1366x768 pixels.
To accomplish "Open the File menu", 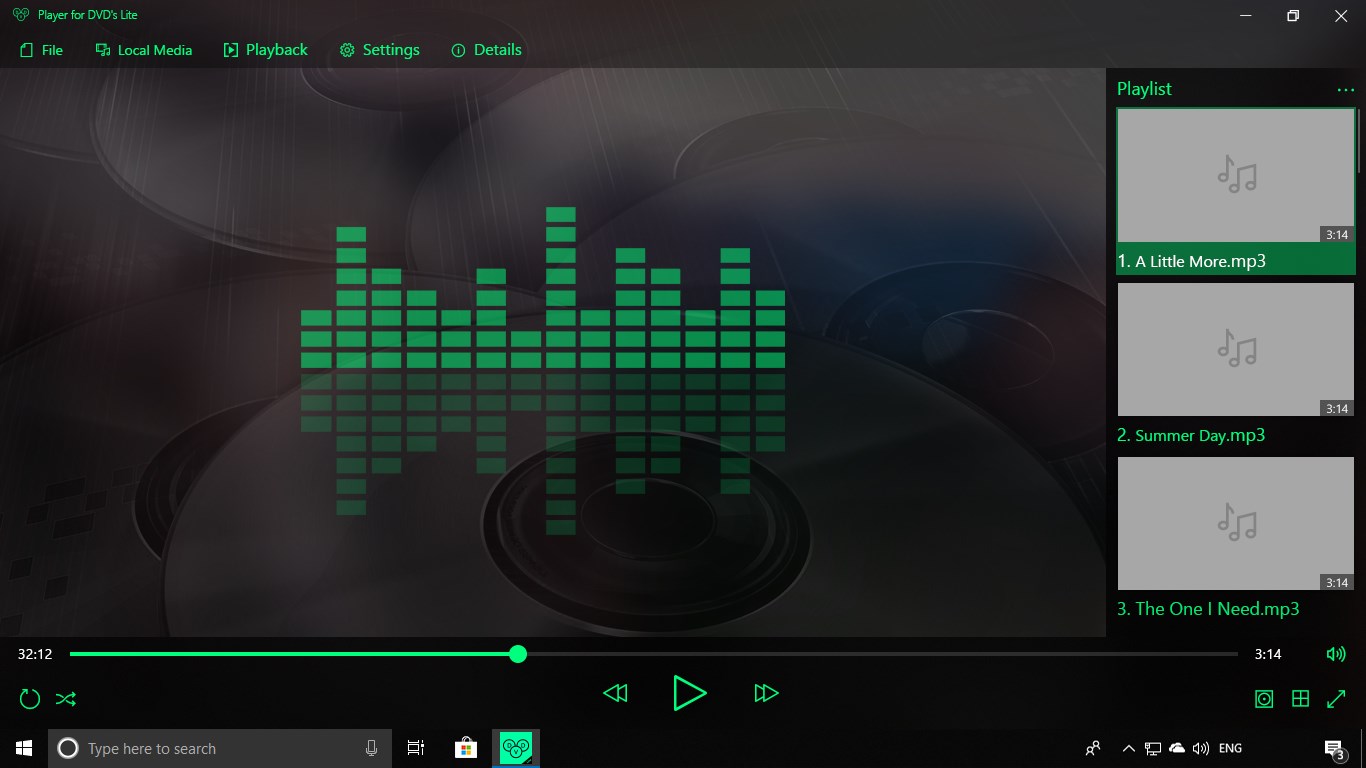I will (41, 49).
